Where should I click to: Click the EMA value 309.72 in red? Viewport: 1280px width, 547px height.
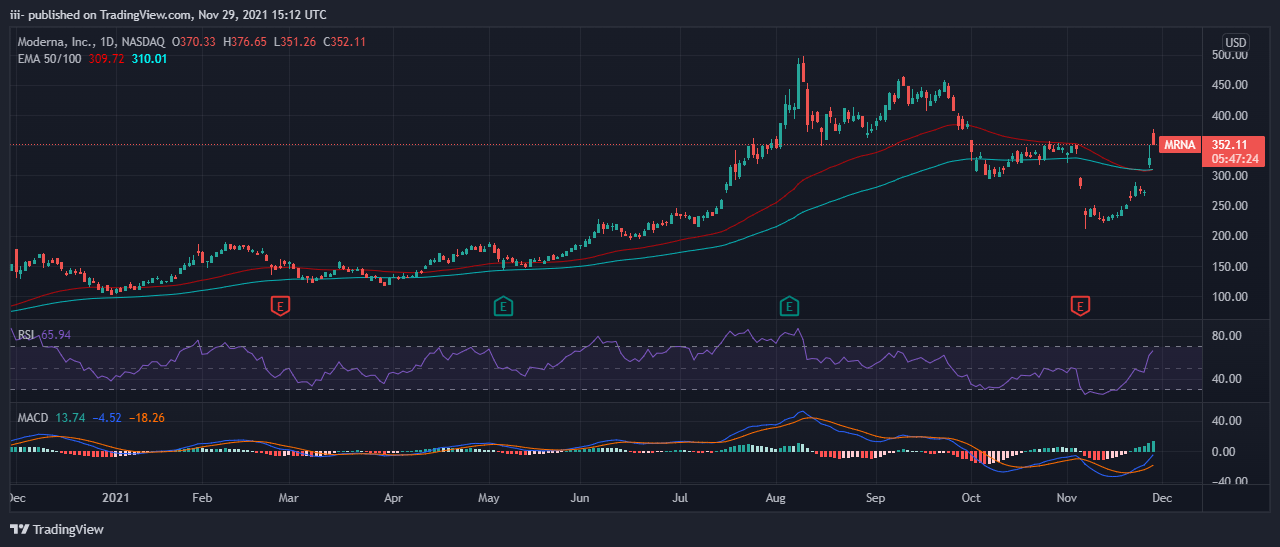click(106, 59)
